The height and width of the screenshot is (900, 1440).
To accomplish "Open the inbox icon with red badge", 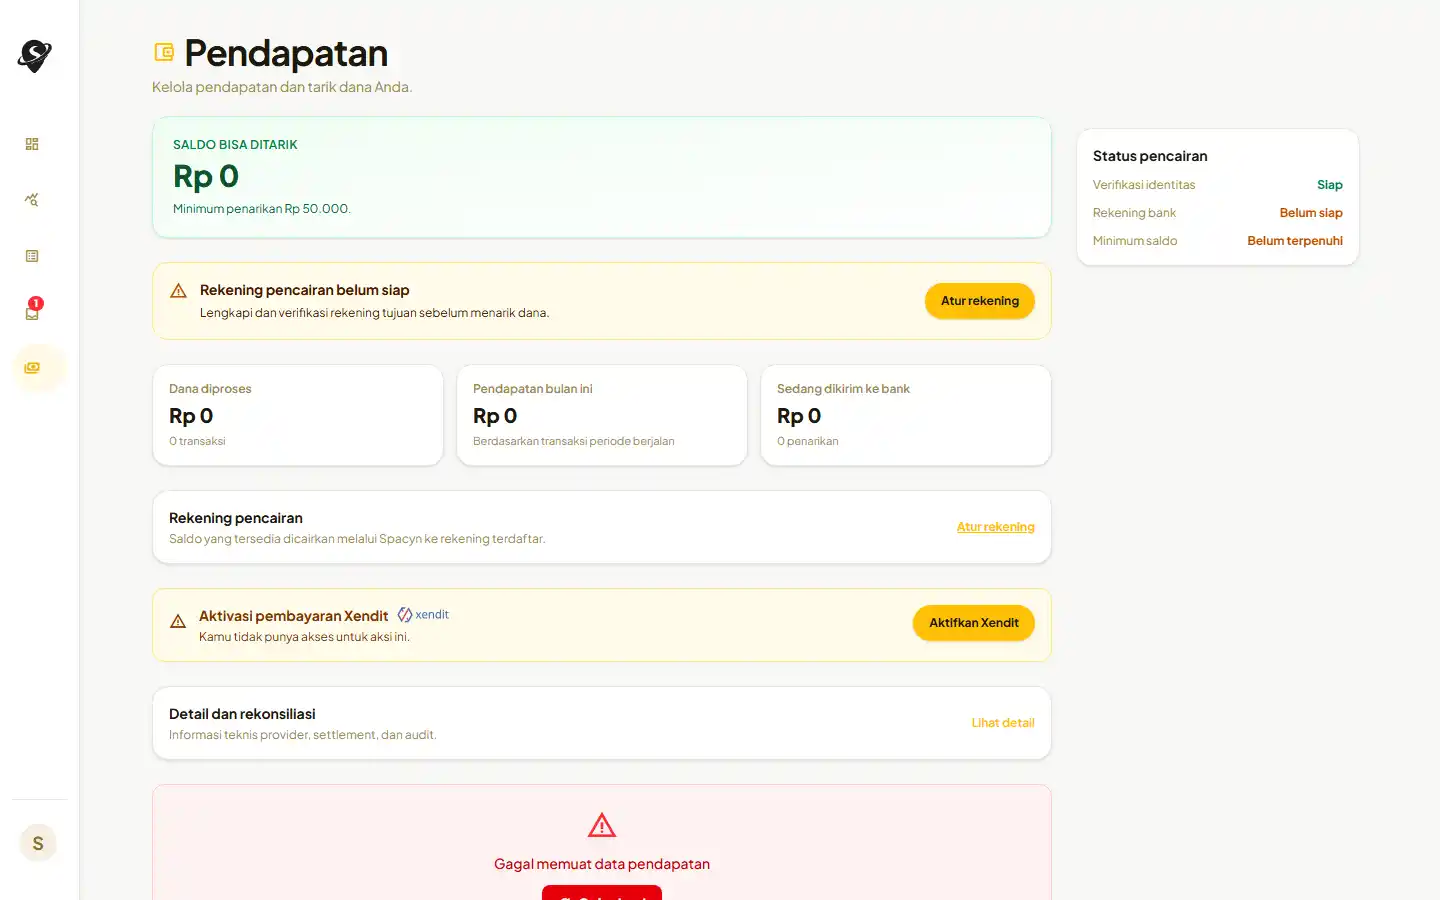I will coord(33,310).
